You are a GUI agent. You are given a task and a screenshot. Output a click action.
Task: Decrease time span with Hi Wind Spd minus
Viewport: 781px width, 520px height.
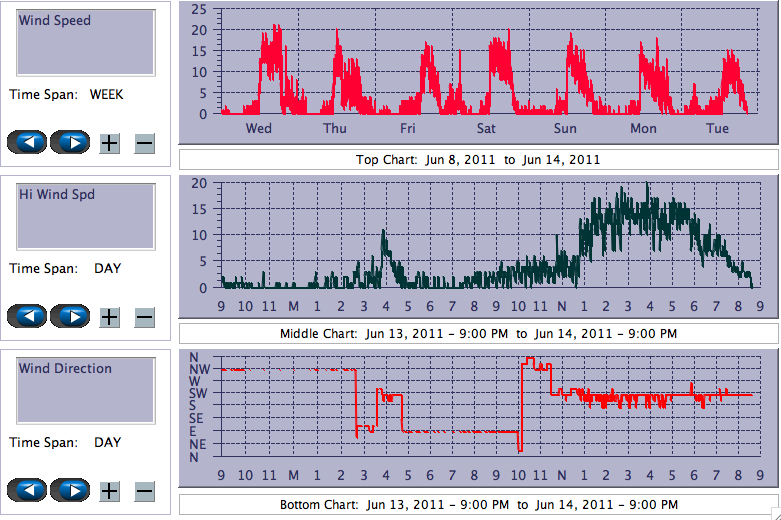(x=144, y=317)
